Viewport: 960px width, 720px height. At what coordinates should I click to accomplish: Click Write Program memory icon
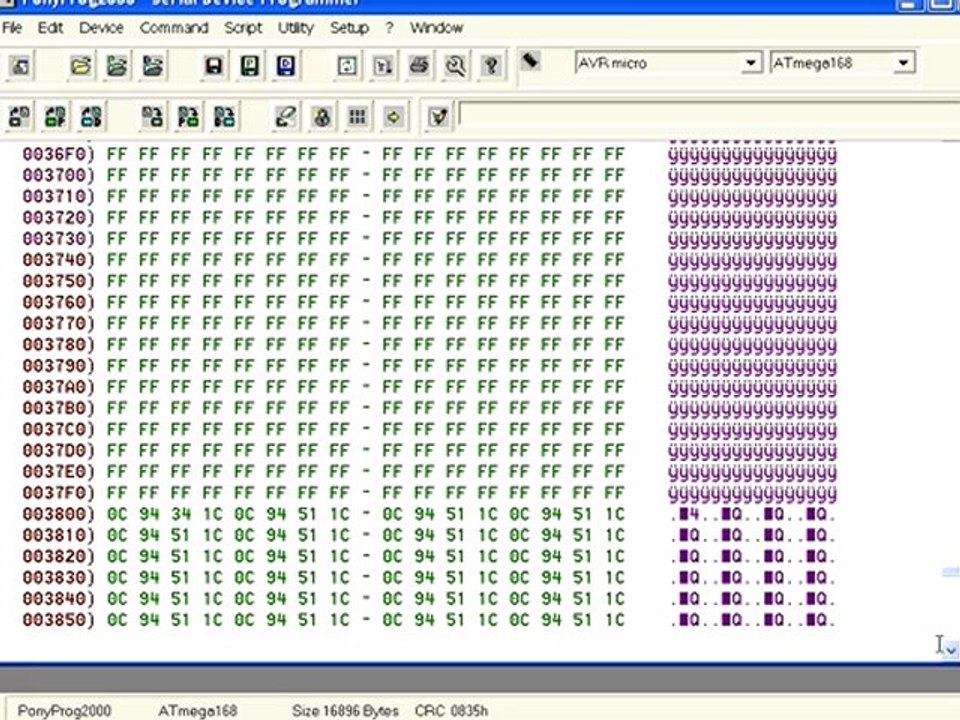(189, 116)
